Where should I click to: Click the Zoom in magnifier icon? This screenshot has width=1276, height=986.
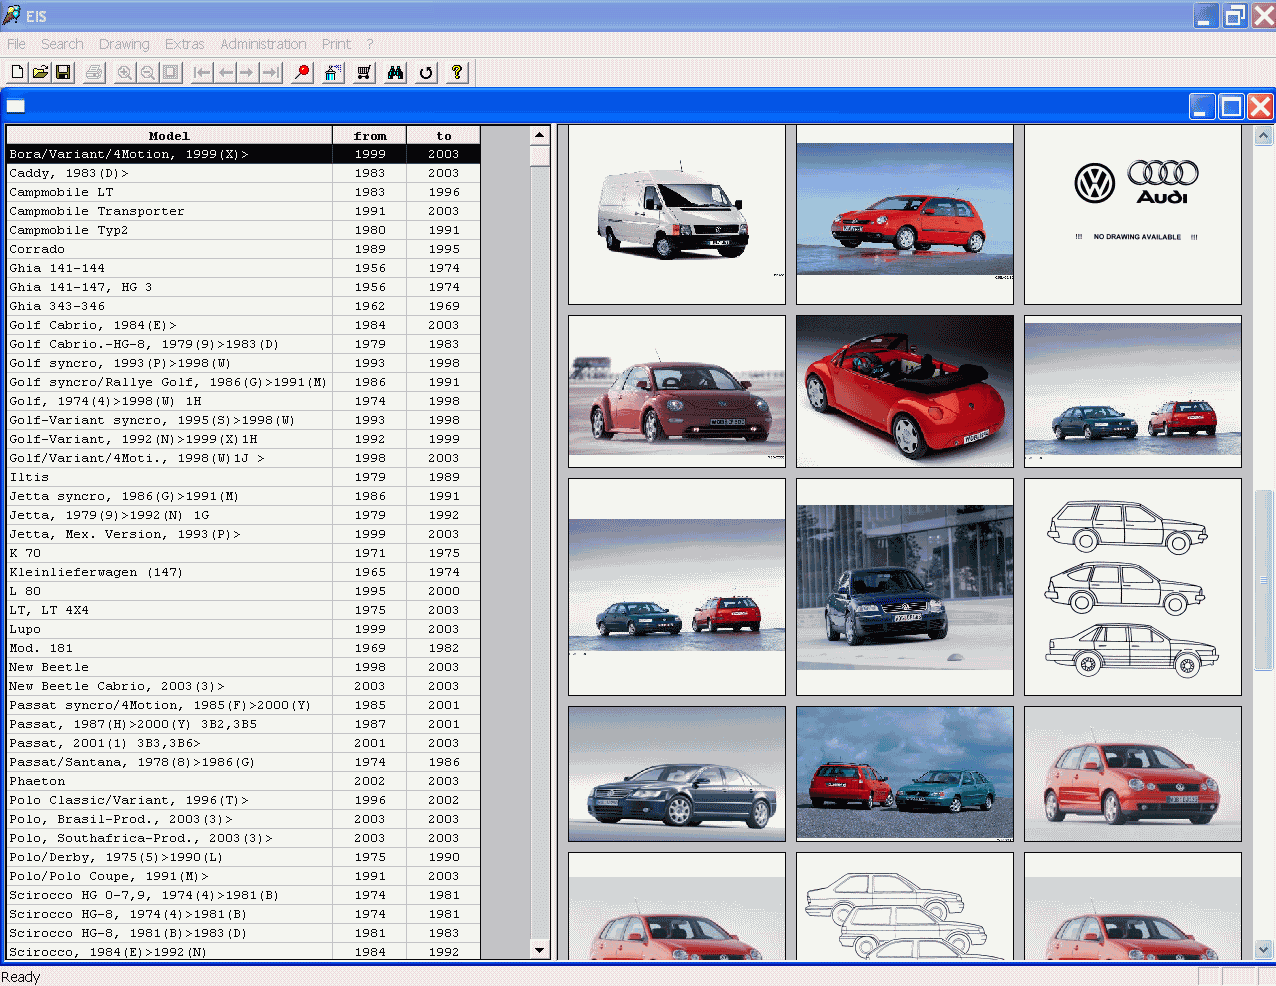point(125,72)
